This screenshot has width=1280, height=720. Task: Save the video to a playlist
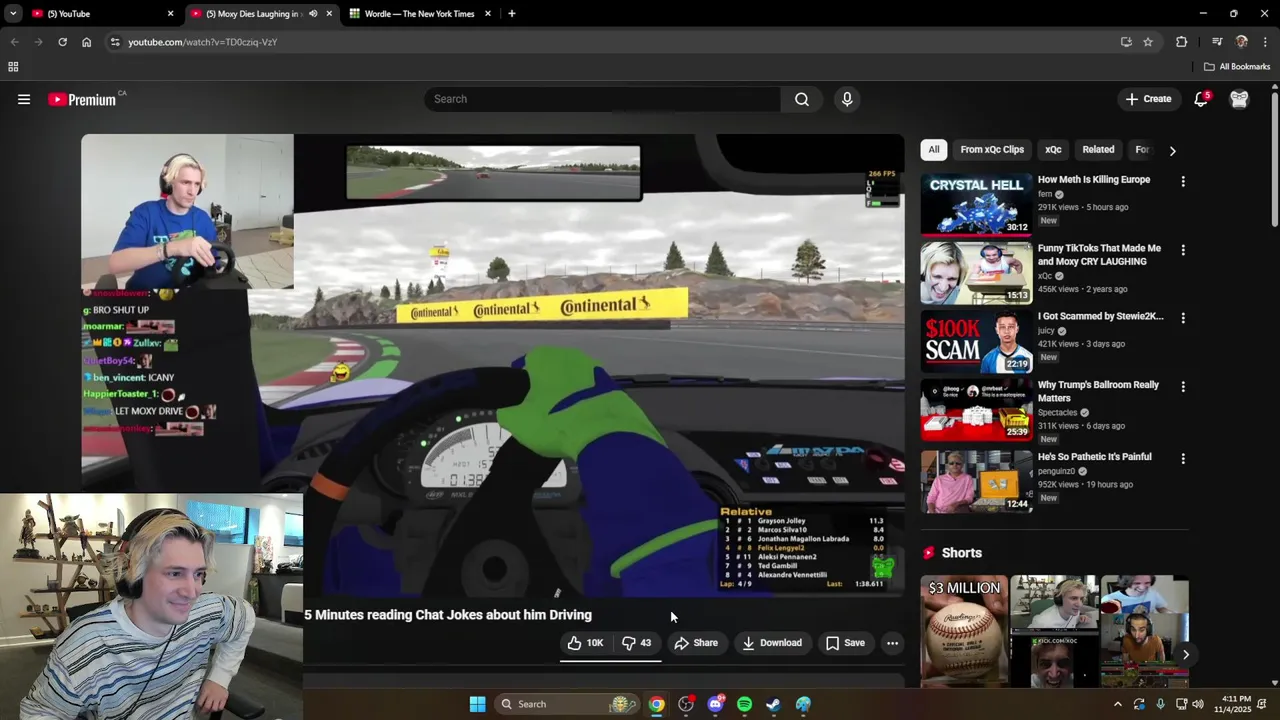tap(845, 643)
